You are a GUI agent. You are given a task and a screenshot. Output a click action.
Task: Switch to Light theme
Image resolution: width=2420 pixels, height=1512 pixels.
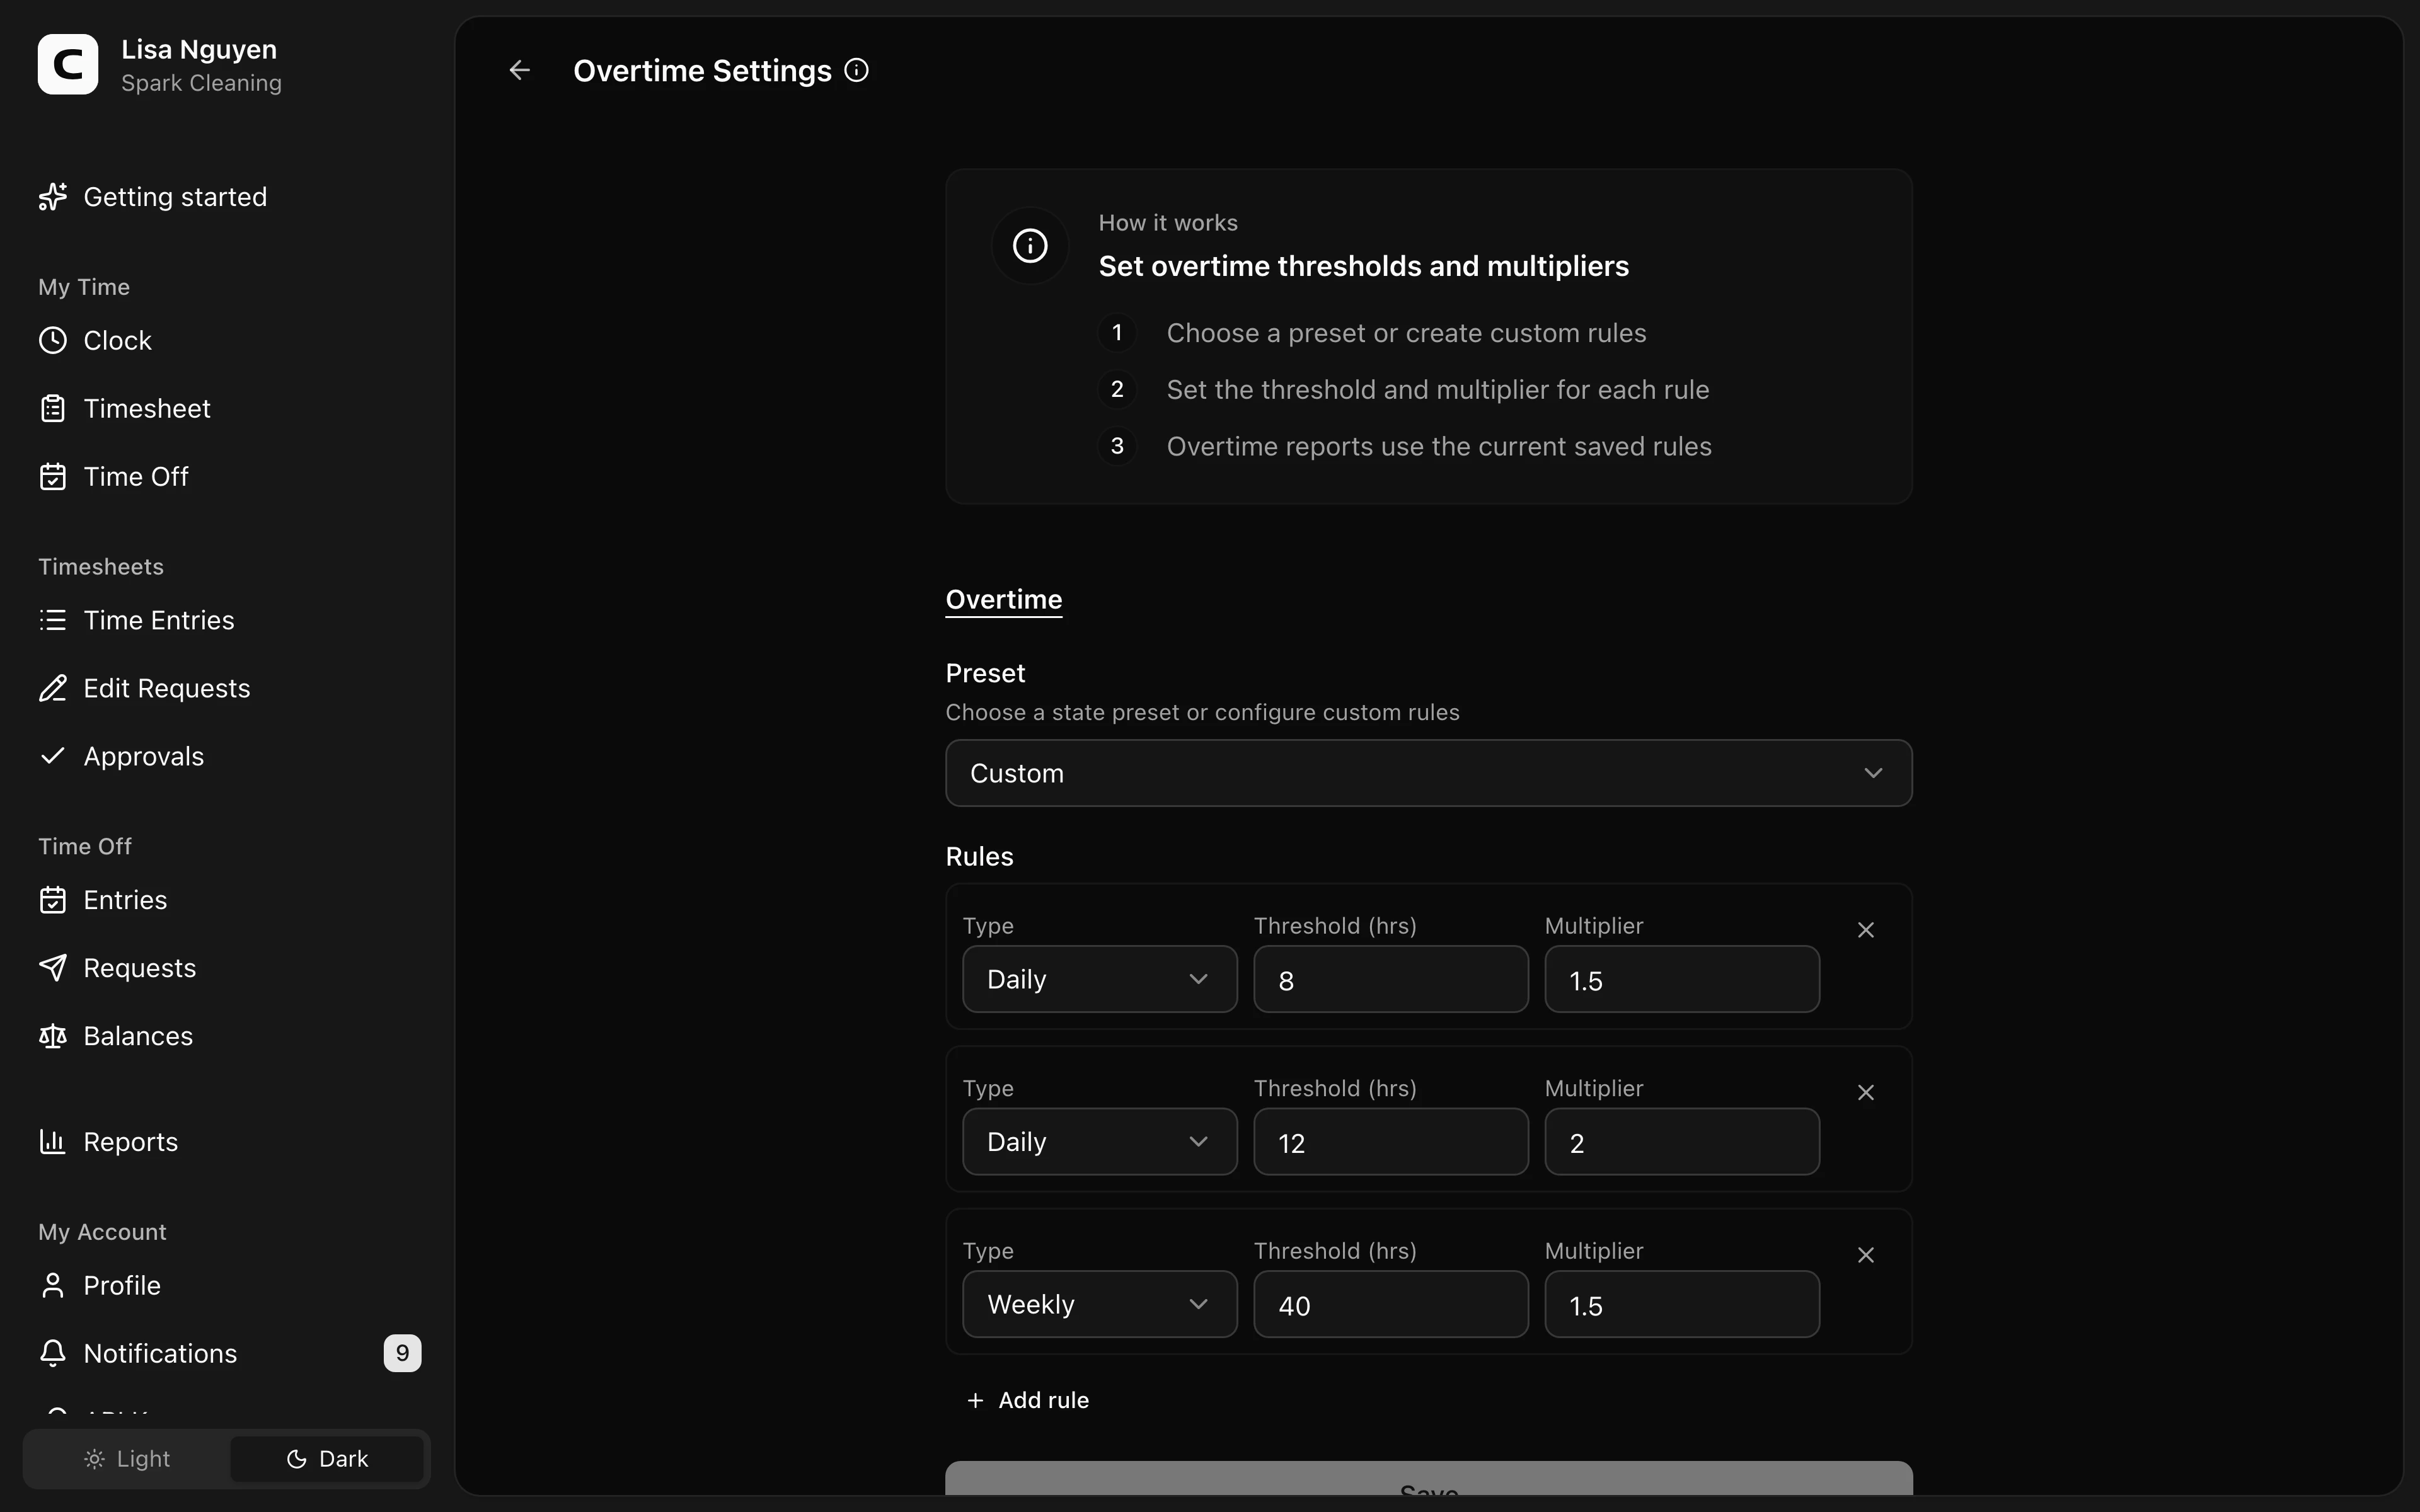(127, 1459)
